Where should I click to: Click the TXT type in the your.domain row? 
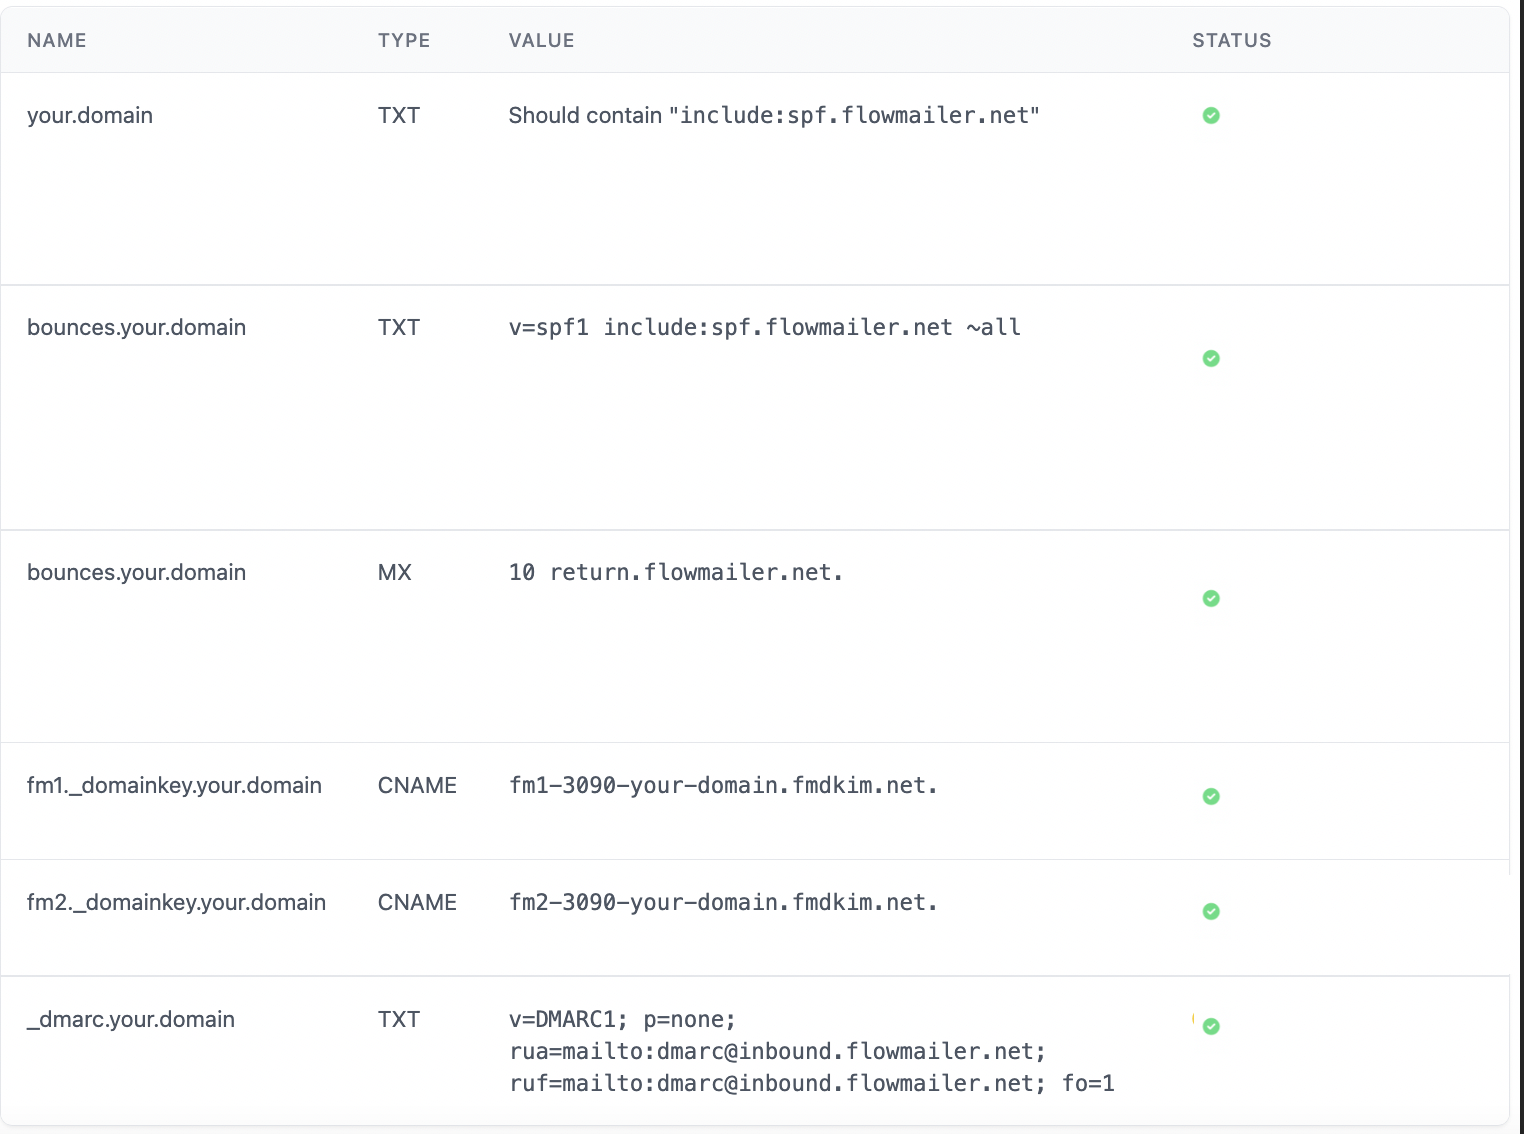pos(399,116)
